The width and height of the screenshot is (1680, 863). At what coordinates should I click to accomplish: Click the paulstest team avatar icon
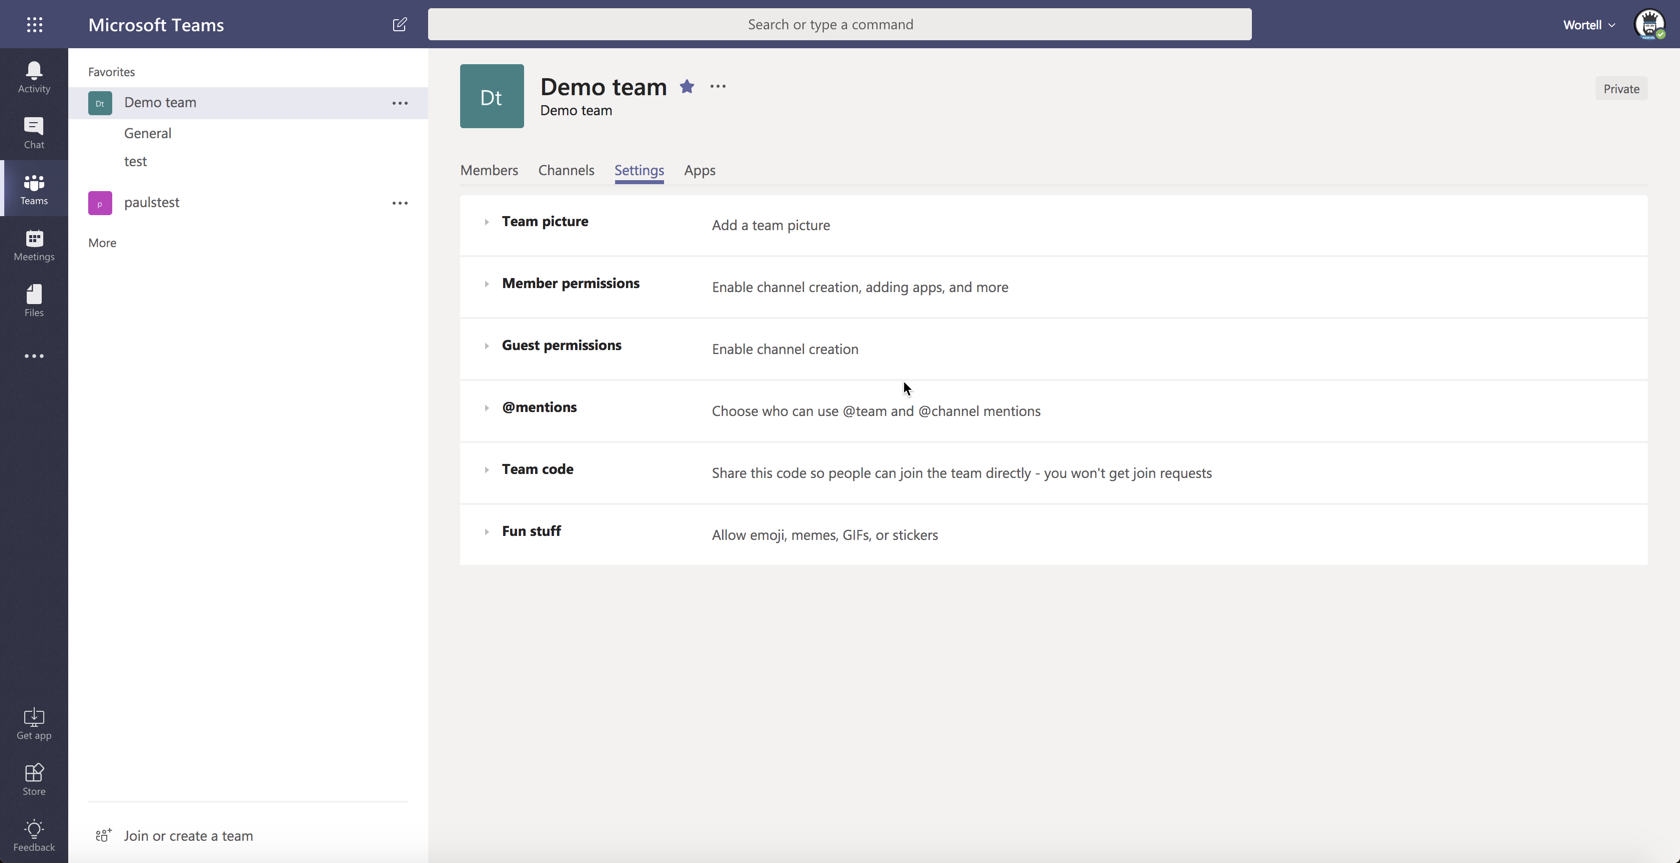100,203
